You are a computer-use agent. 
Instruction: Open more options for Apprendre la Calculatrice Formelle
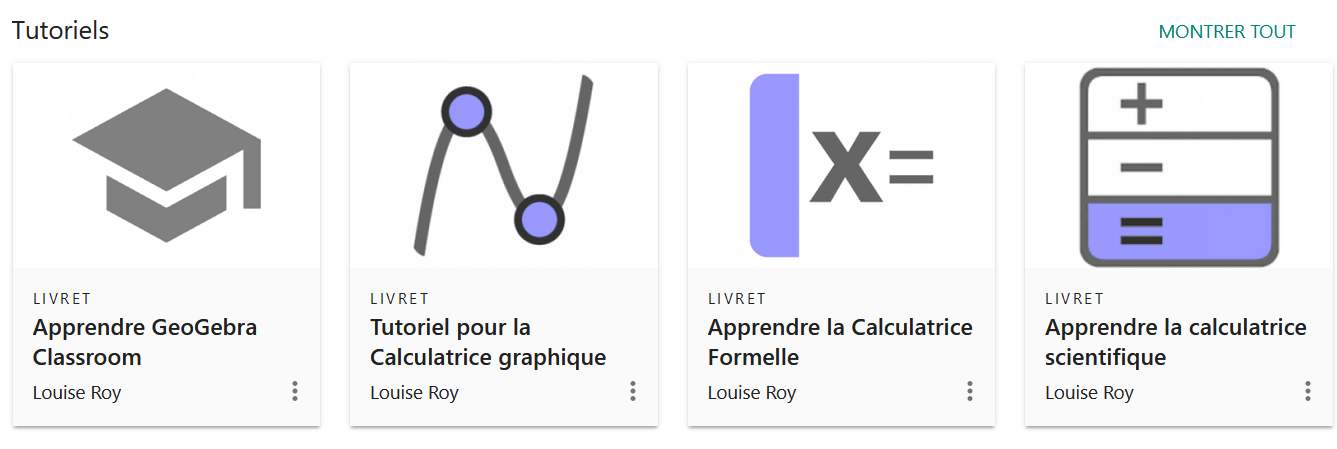point(969,391)
